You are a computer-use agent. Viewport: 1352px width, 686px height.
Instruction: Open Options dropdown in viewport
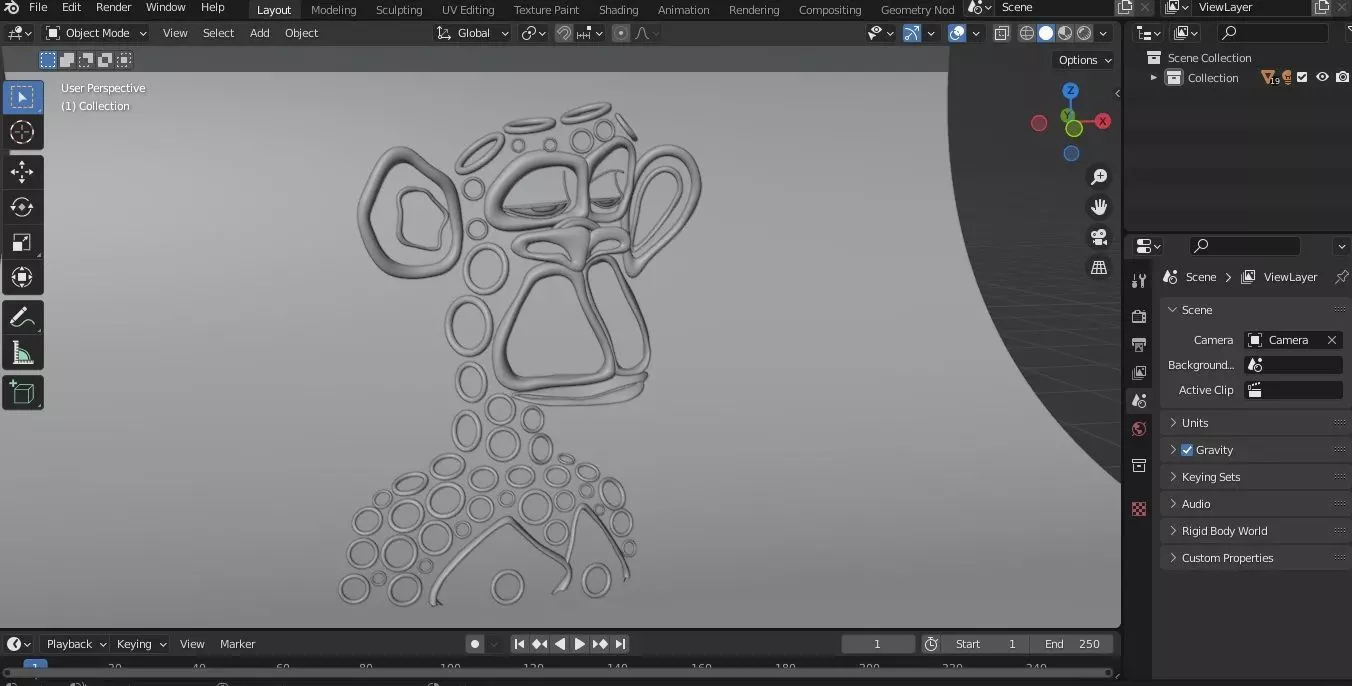(1085, 60)
